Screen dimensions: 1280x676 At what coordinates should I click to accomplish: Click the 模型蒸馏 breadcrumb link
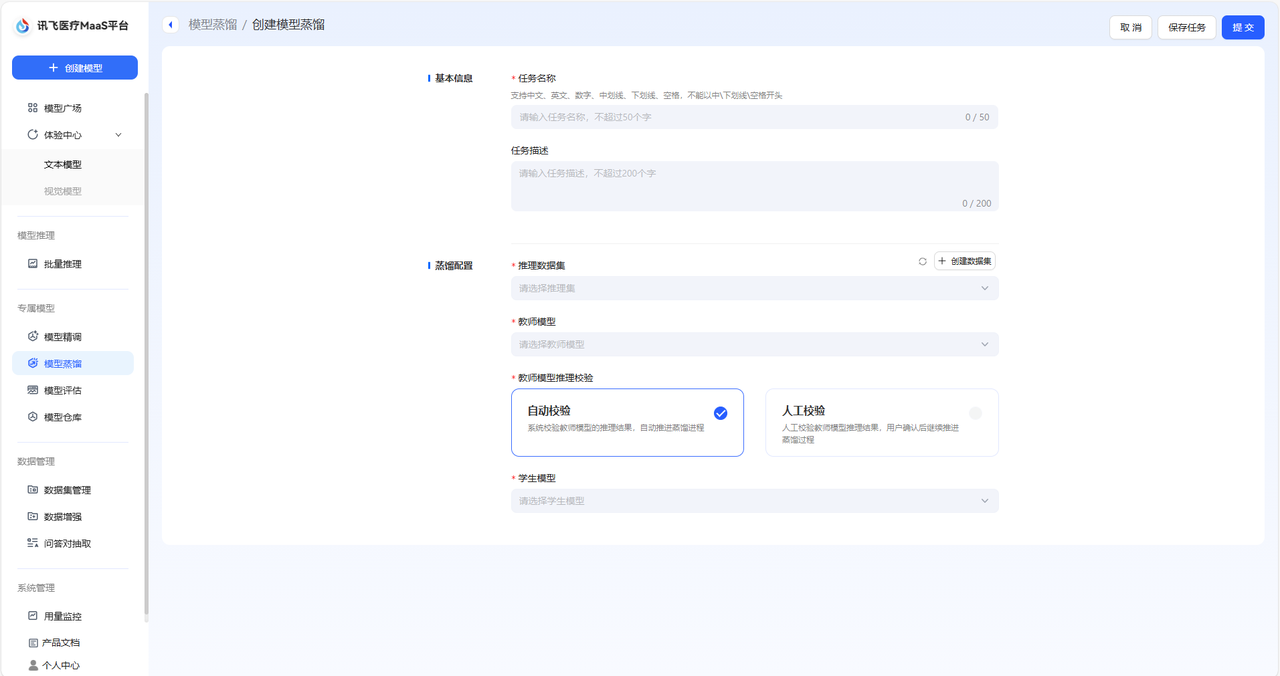click(213, 25)
